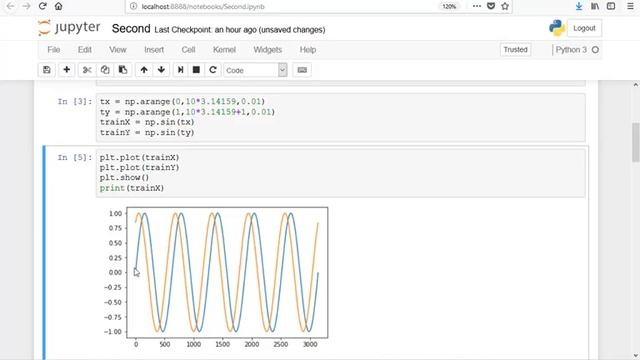Click the trainY = np.sin(ty) line
The image size is (640, 360).
tap(147, 132)
